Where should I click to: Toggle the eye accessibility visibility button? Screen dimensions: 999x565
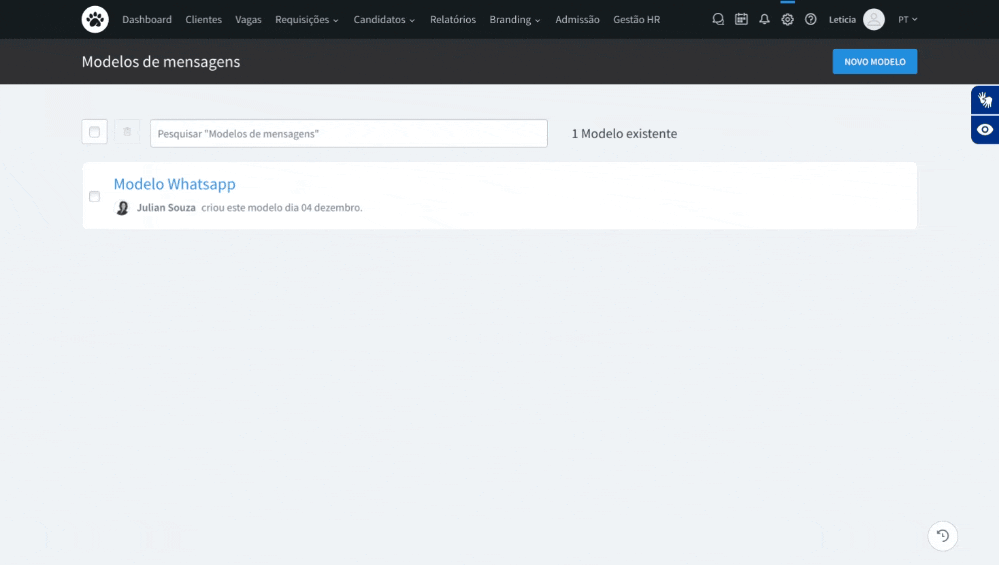tap(985, 130)
